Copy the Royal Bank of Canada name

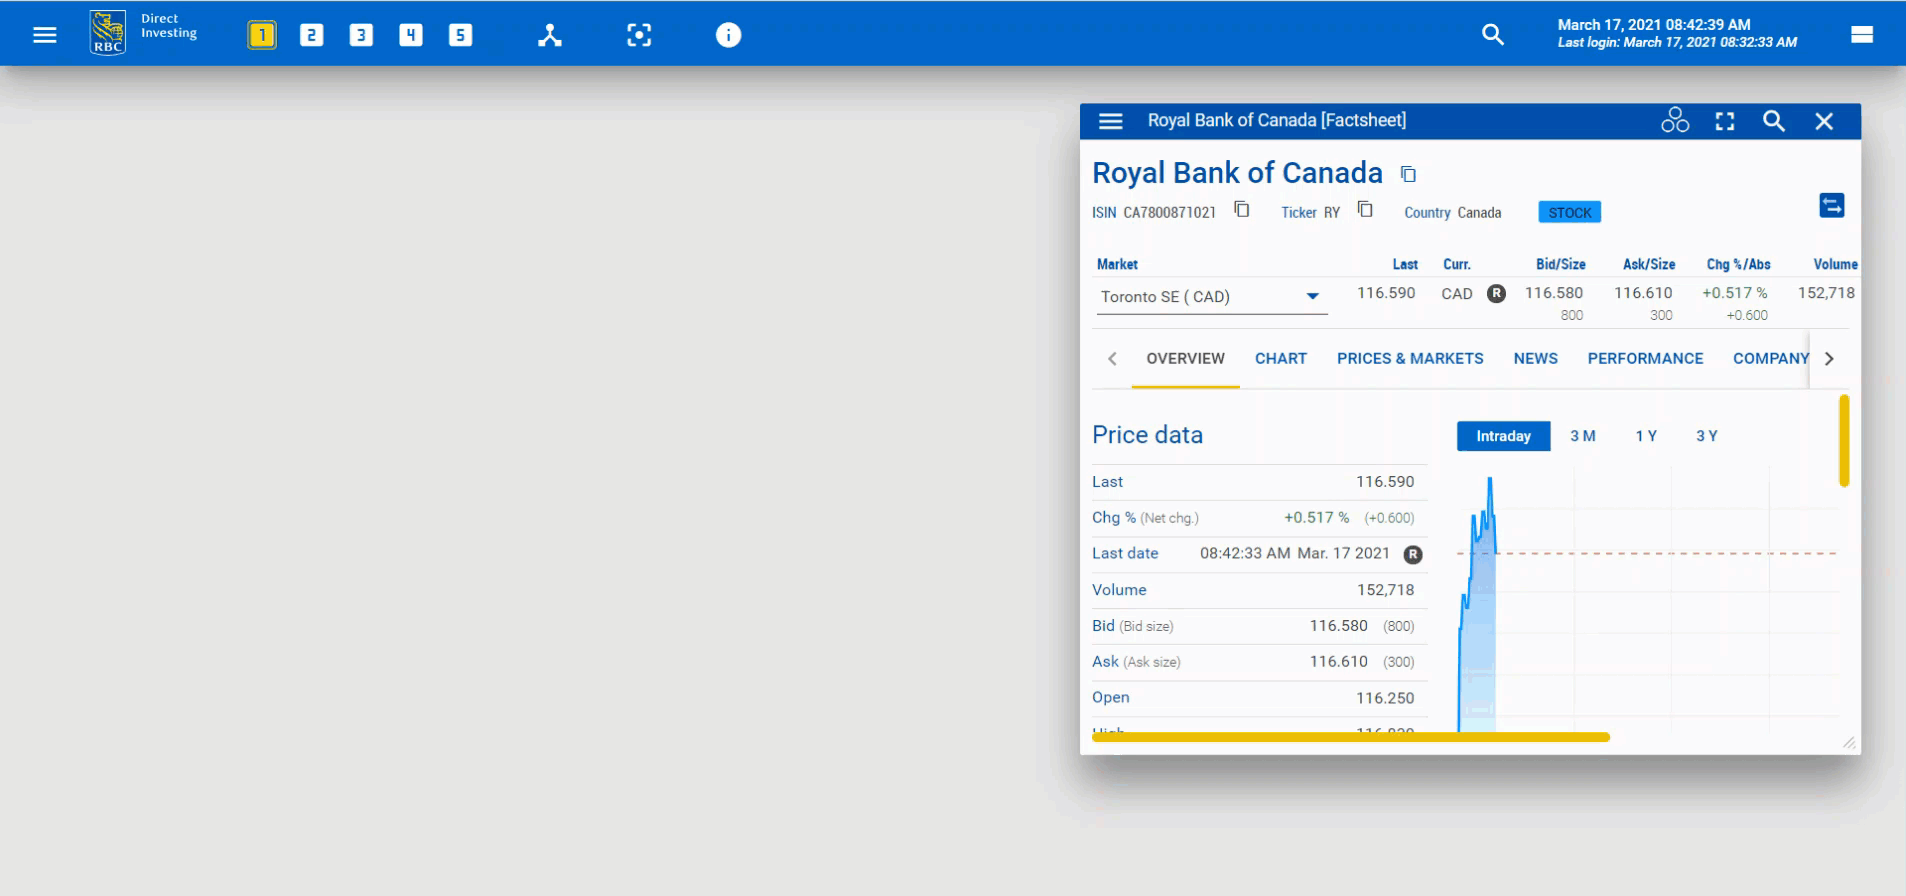pos(1408,174)
